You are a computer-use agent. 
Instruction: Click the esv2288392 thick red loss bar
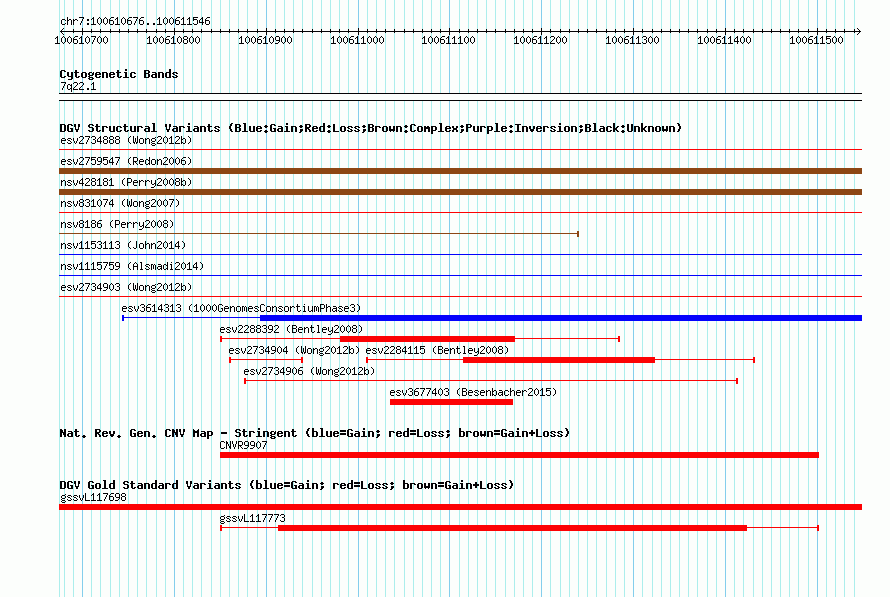click(427, 339)
